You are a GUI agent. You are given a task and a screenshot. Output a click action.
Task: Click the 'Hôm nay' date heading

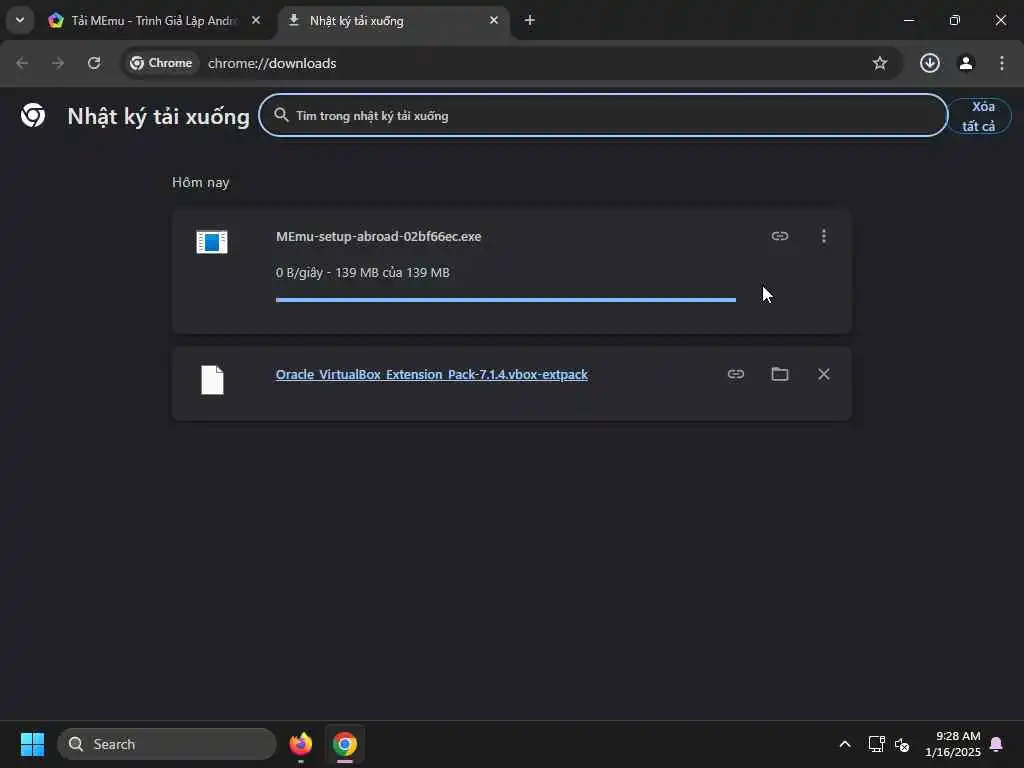click(x=200, y=182)
